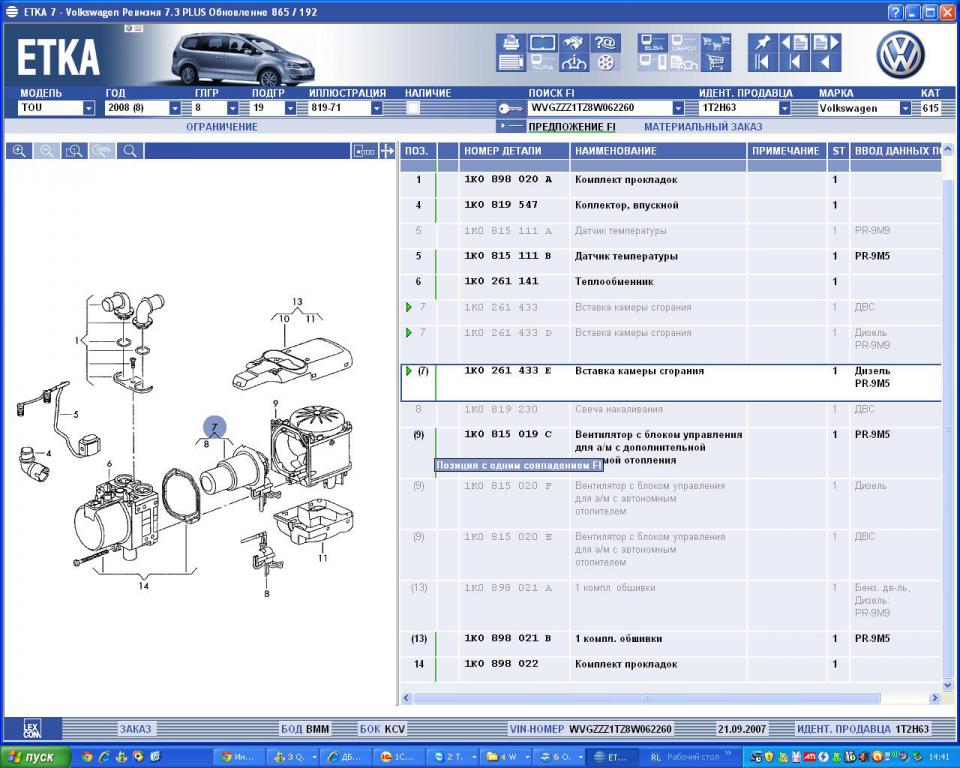Image resolution: width=960 pixels, height=768 pixels.
Task: Click ПРИМЕЧАНИЕ column header
Action: click(x=787, y=151)
